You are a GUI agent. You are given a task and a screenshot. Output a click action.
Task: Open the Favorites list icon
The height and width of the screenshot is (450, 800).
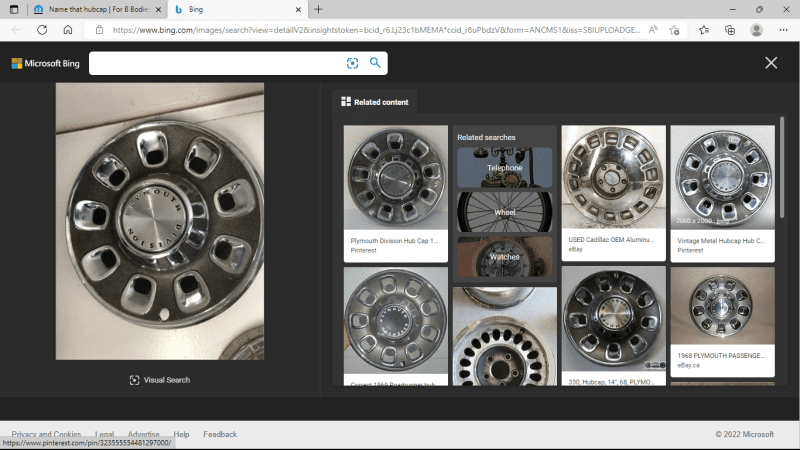click(704, 30)
